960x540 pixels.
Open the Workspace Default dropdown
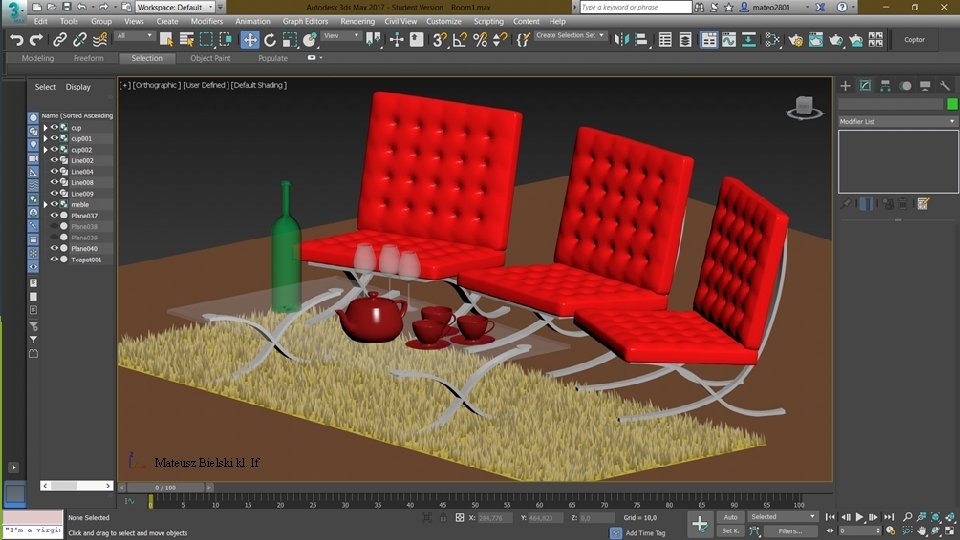pyautogui.click(x=174, y=7)
